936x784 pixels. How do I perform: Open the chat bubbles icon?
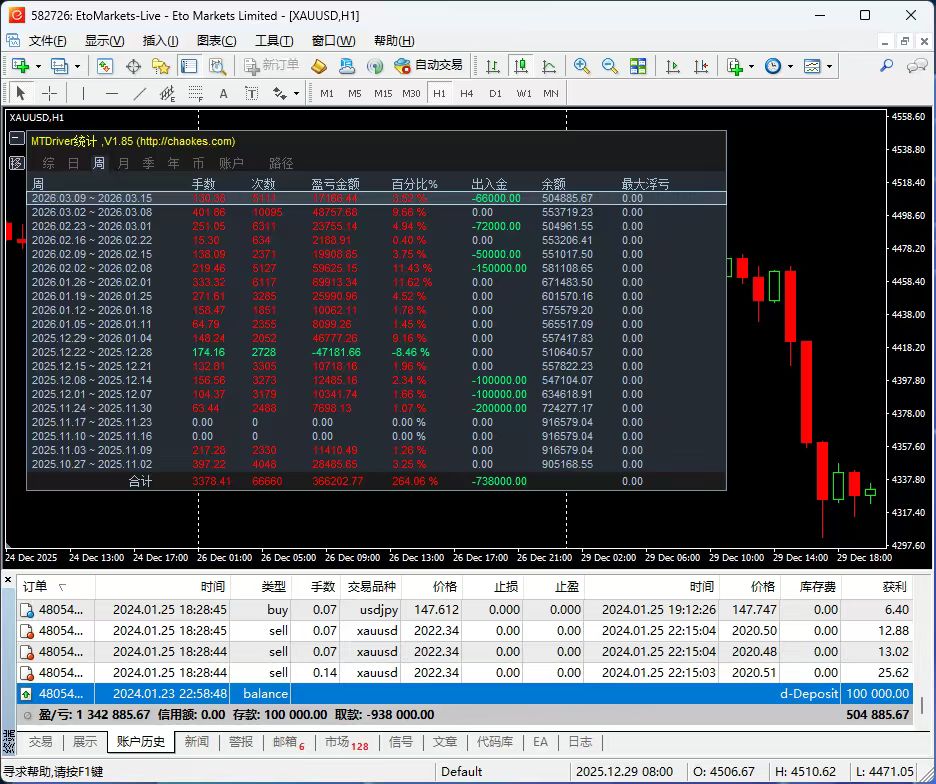(916, 66)
